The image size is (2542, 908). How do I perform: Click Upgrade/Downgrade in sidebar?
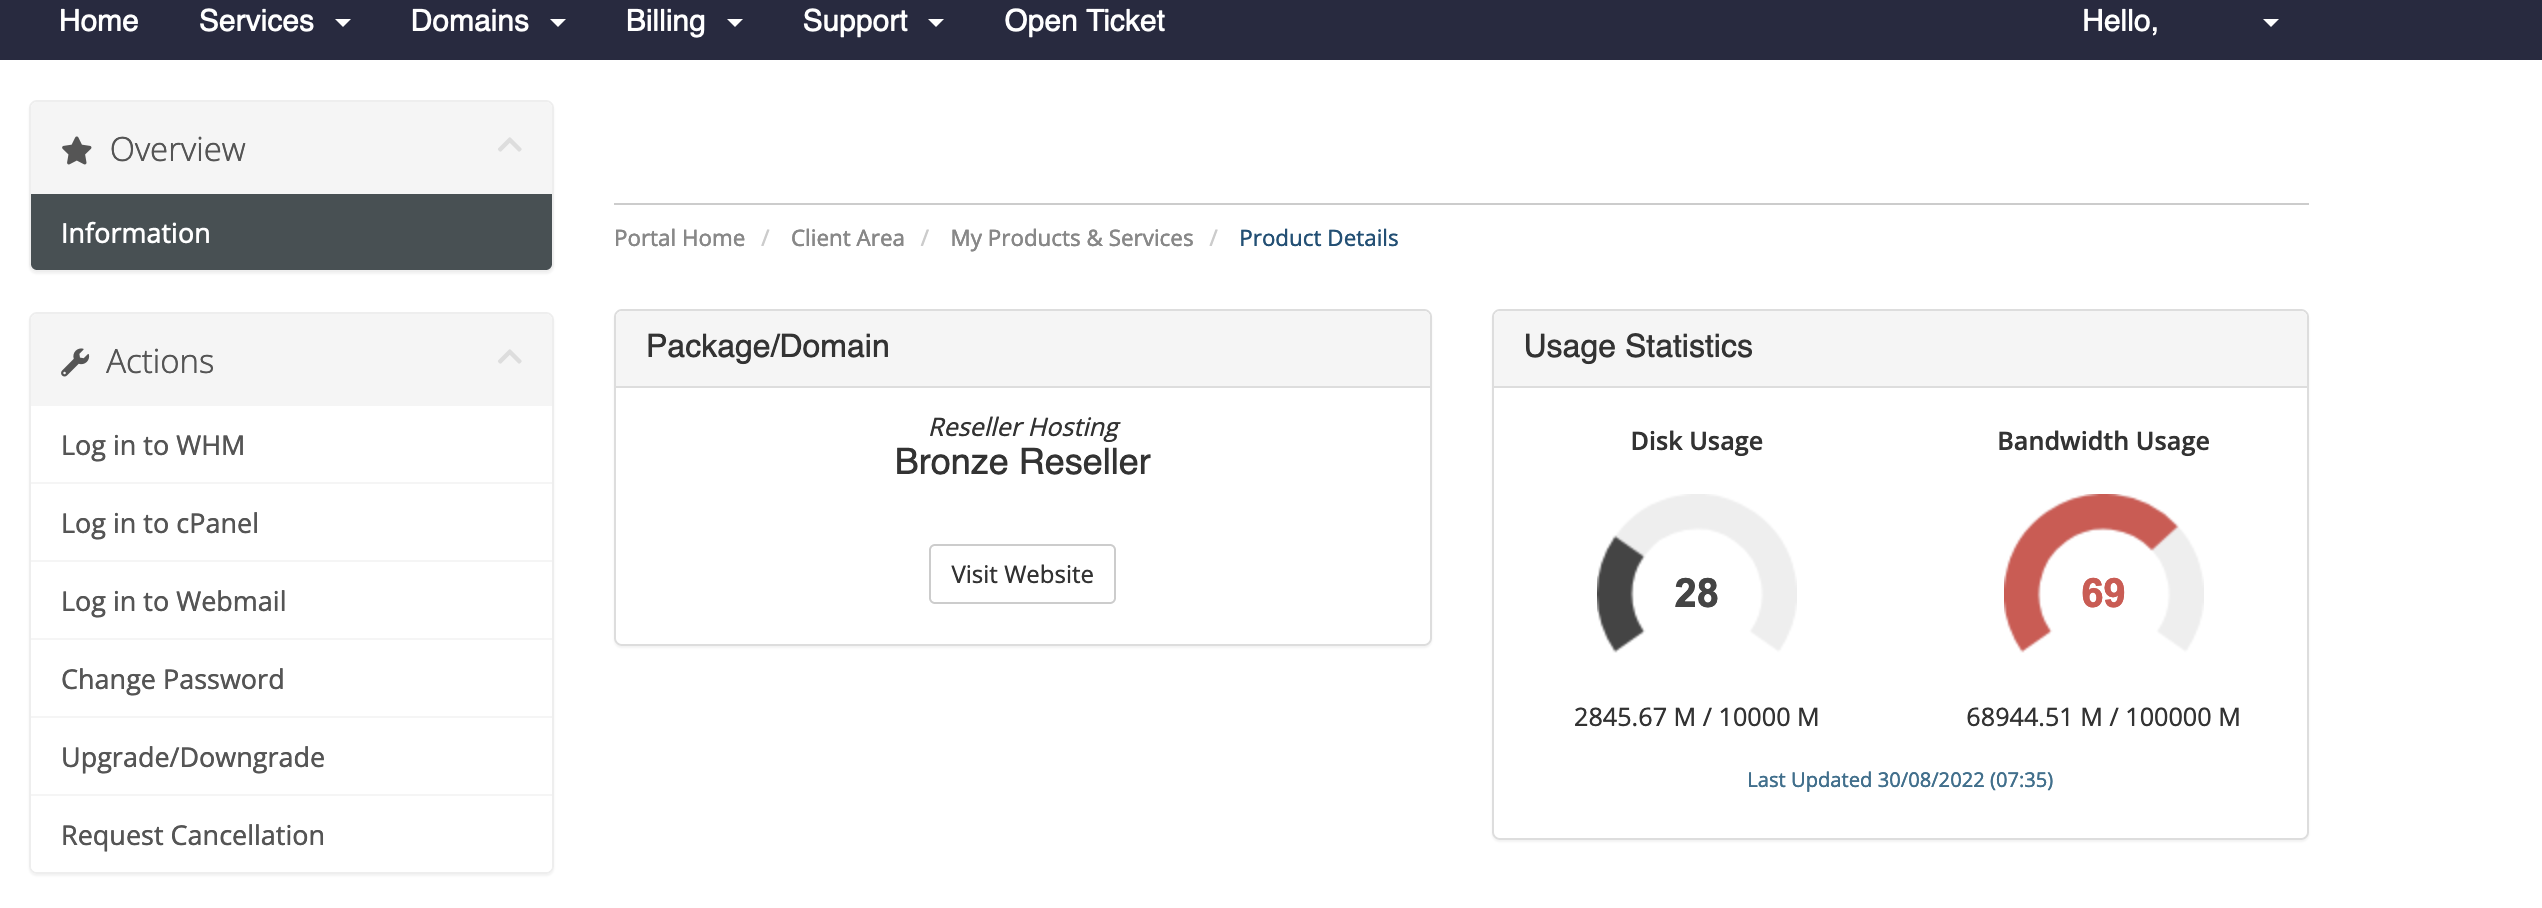[193, 757]
